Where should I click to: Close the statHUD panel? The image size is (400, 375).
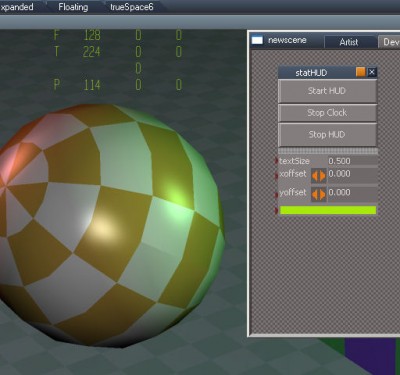click(372, 72)
